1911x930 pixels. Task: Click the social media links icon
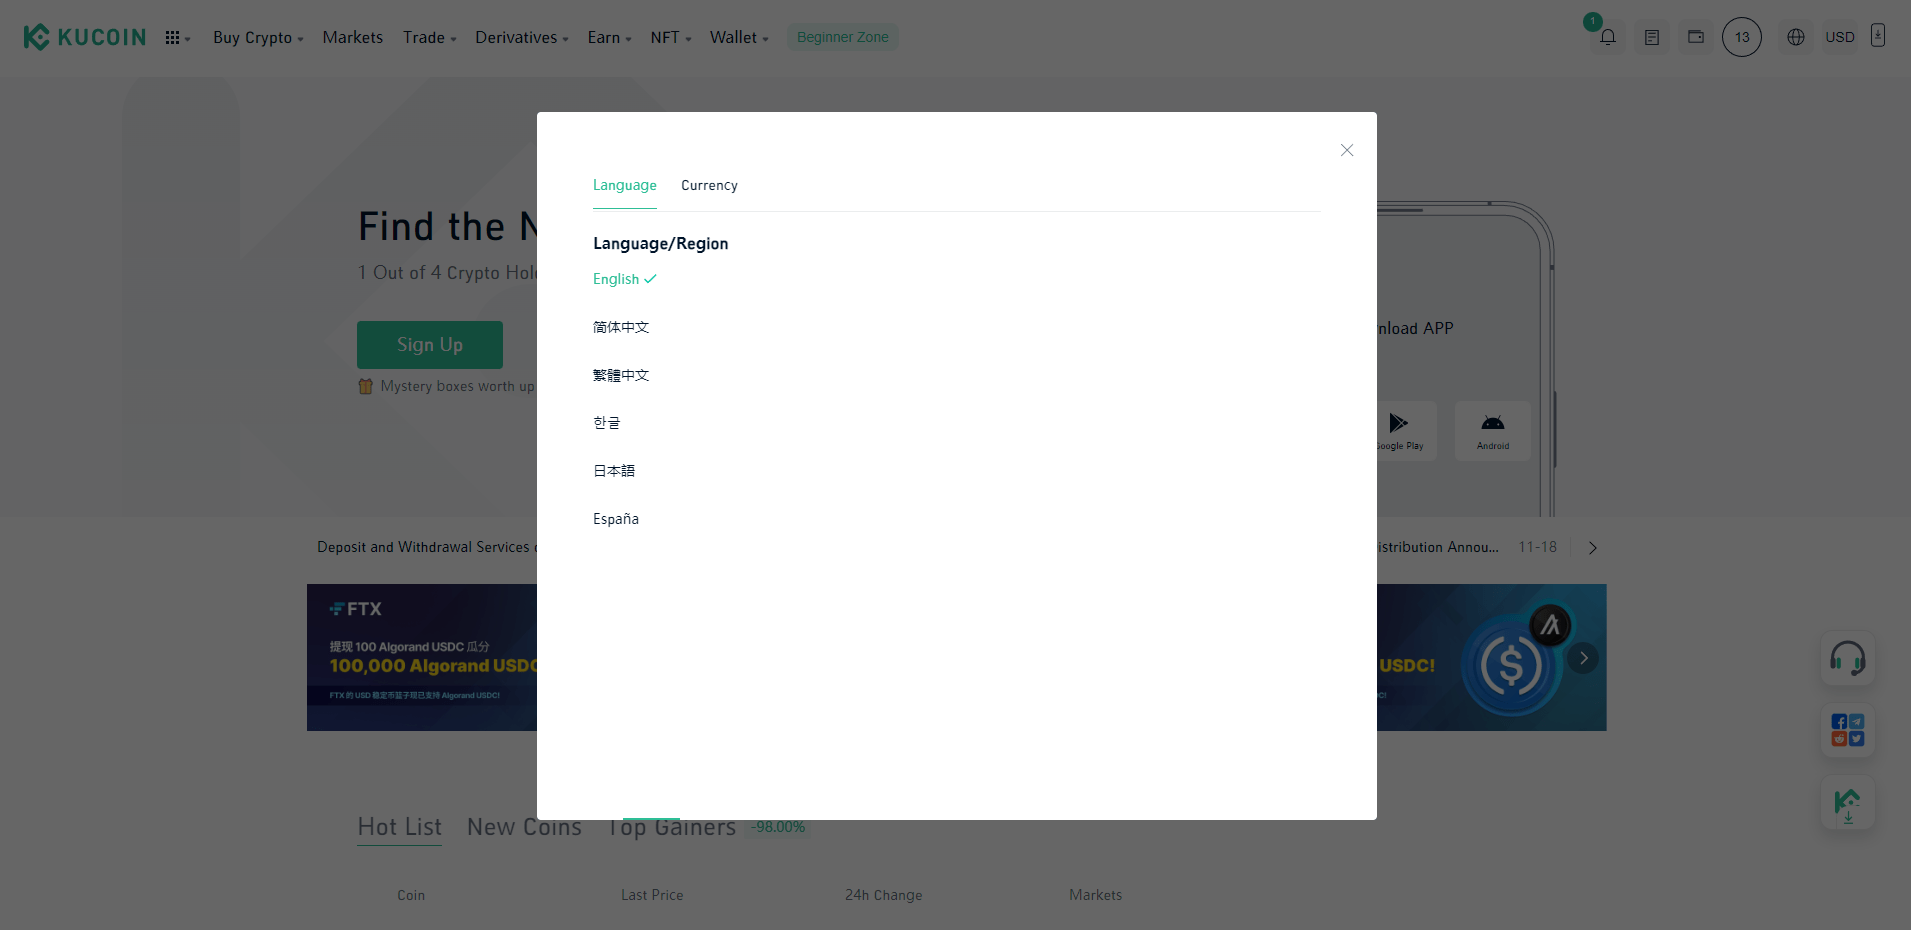pyautogui.click(x=1847, y=730)
